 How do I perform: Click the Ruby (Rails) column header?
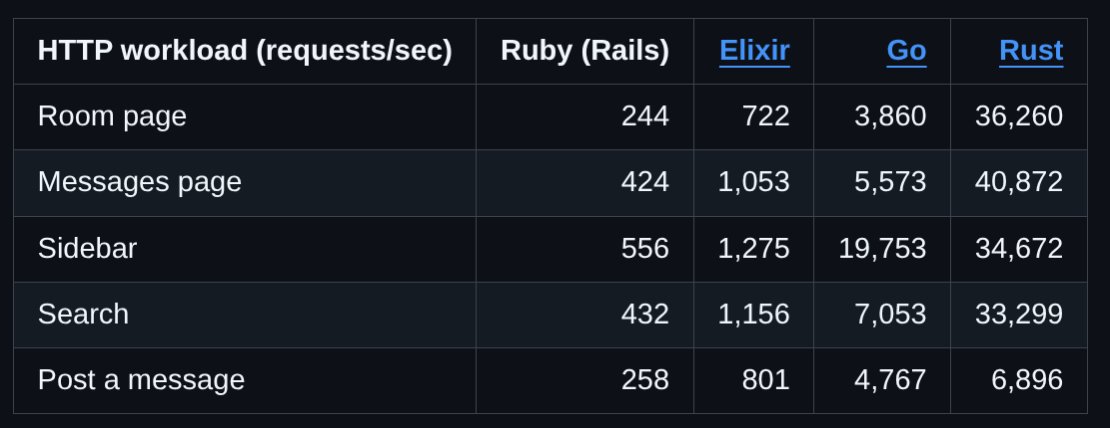[x=585, y=51]
